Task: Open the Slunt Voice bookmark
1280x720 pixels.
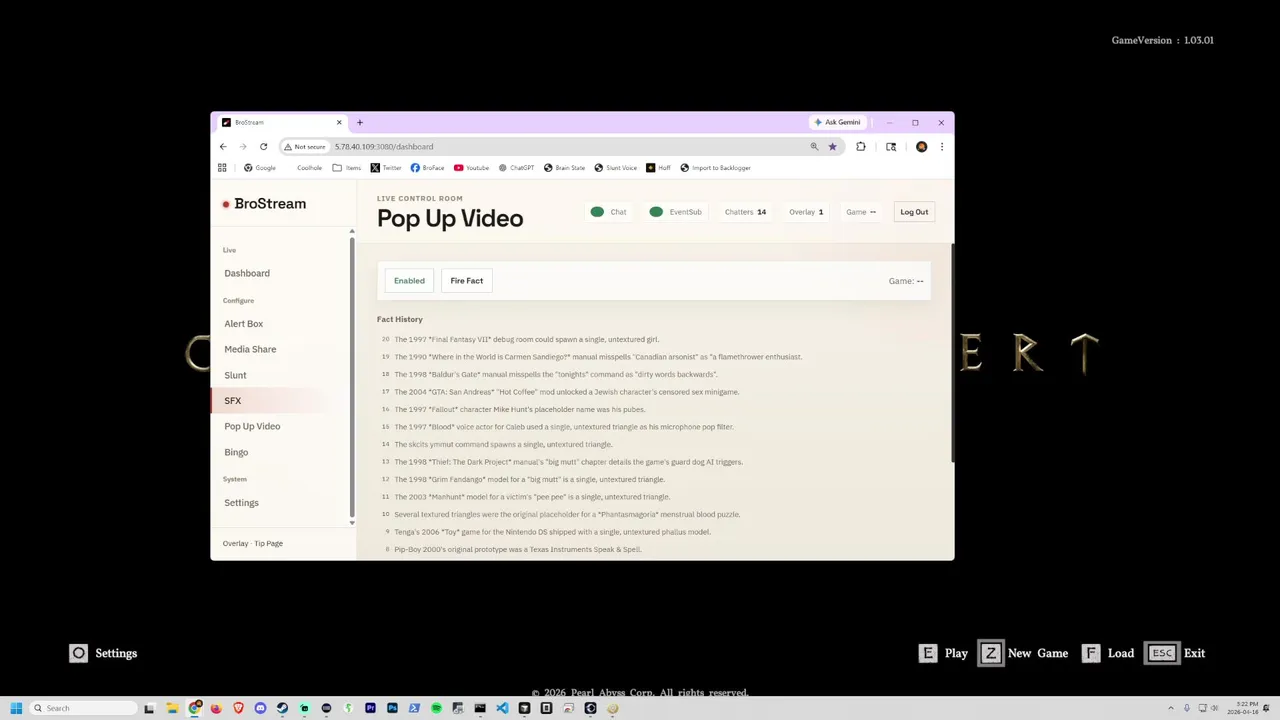Action: [x=615, y=168]
